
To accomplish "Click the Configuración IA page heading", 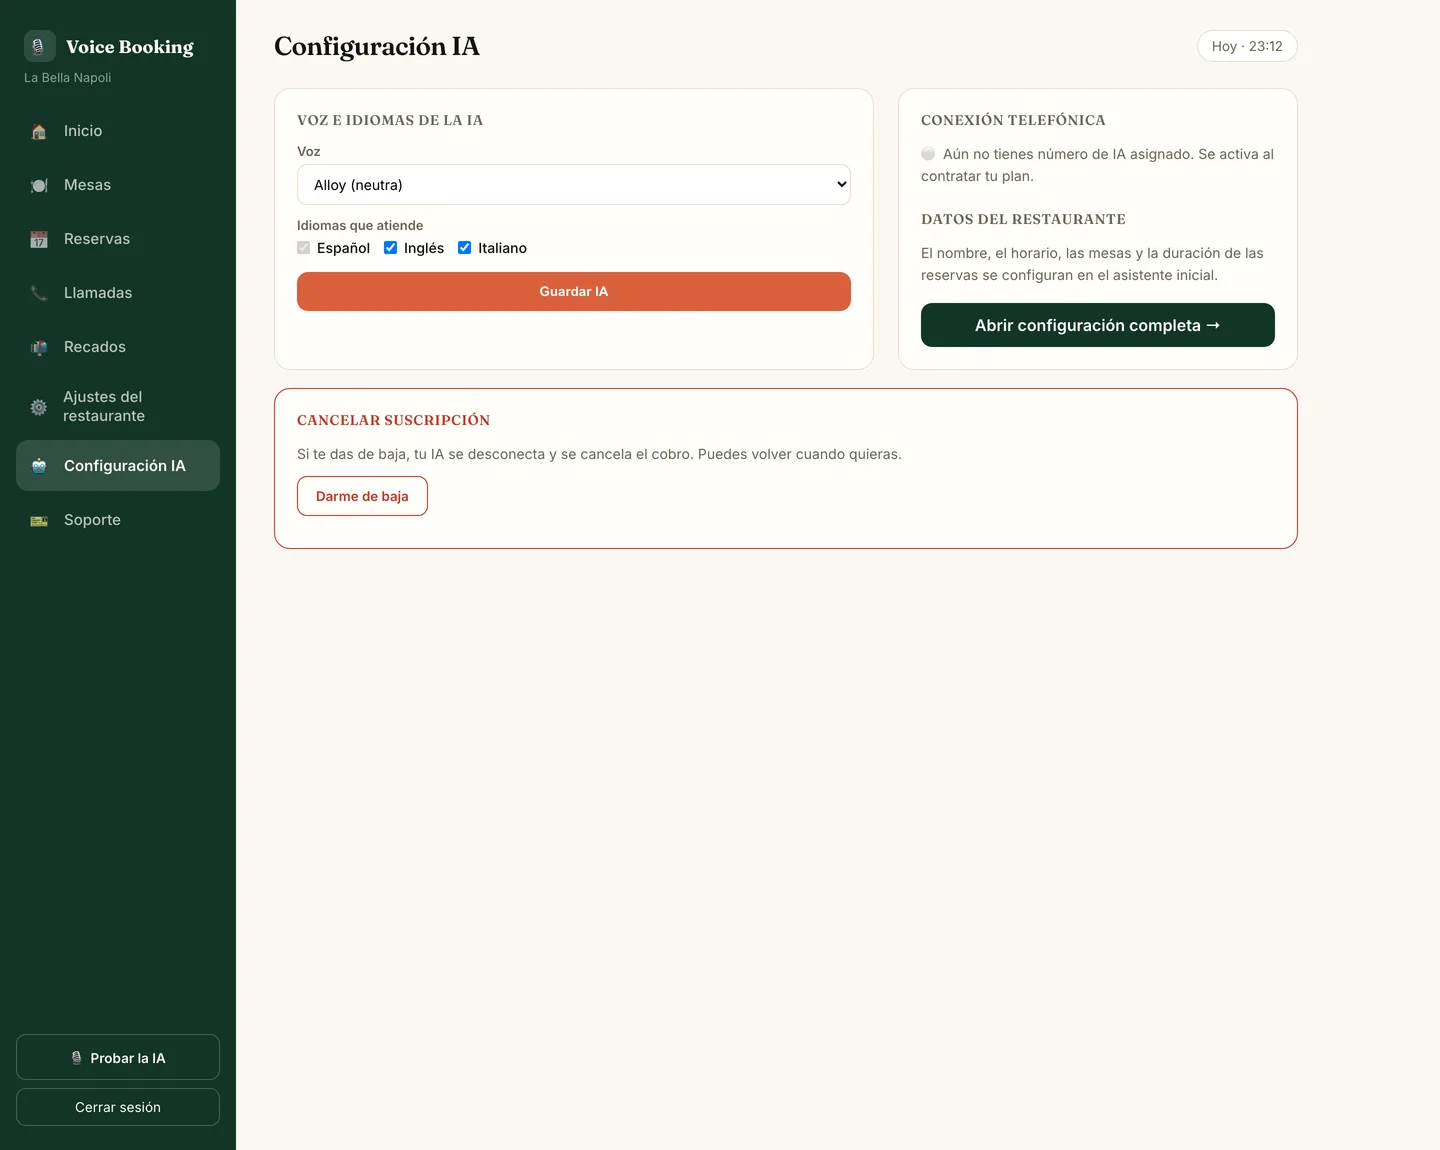I will click(377, 46).
